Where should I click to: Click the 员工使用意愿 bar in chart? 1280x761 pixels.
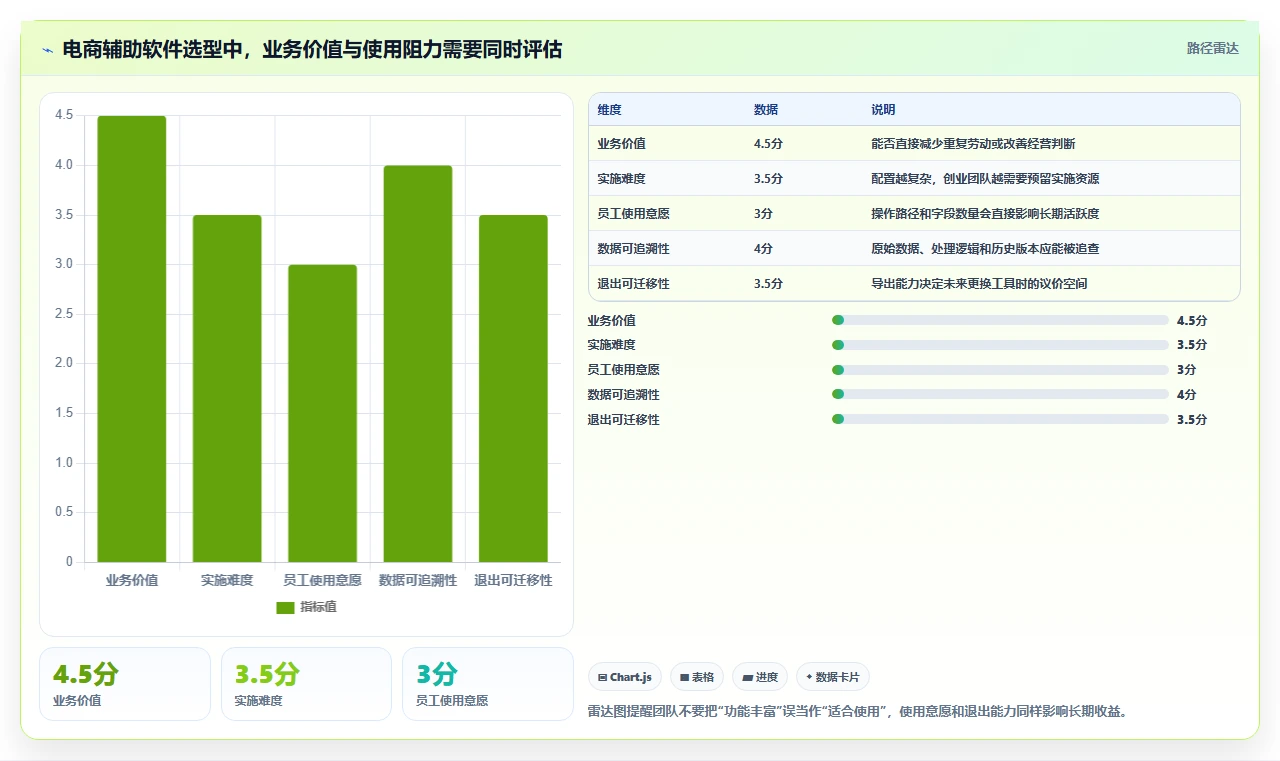coord(322,413)
